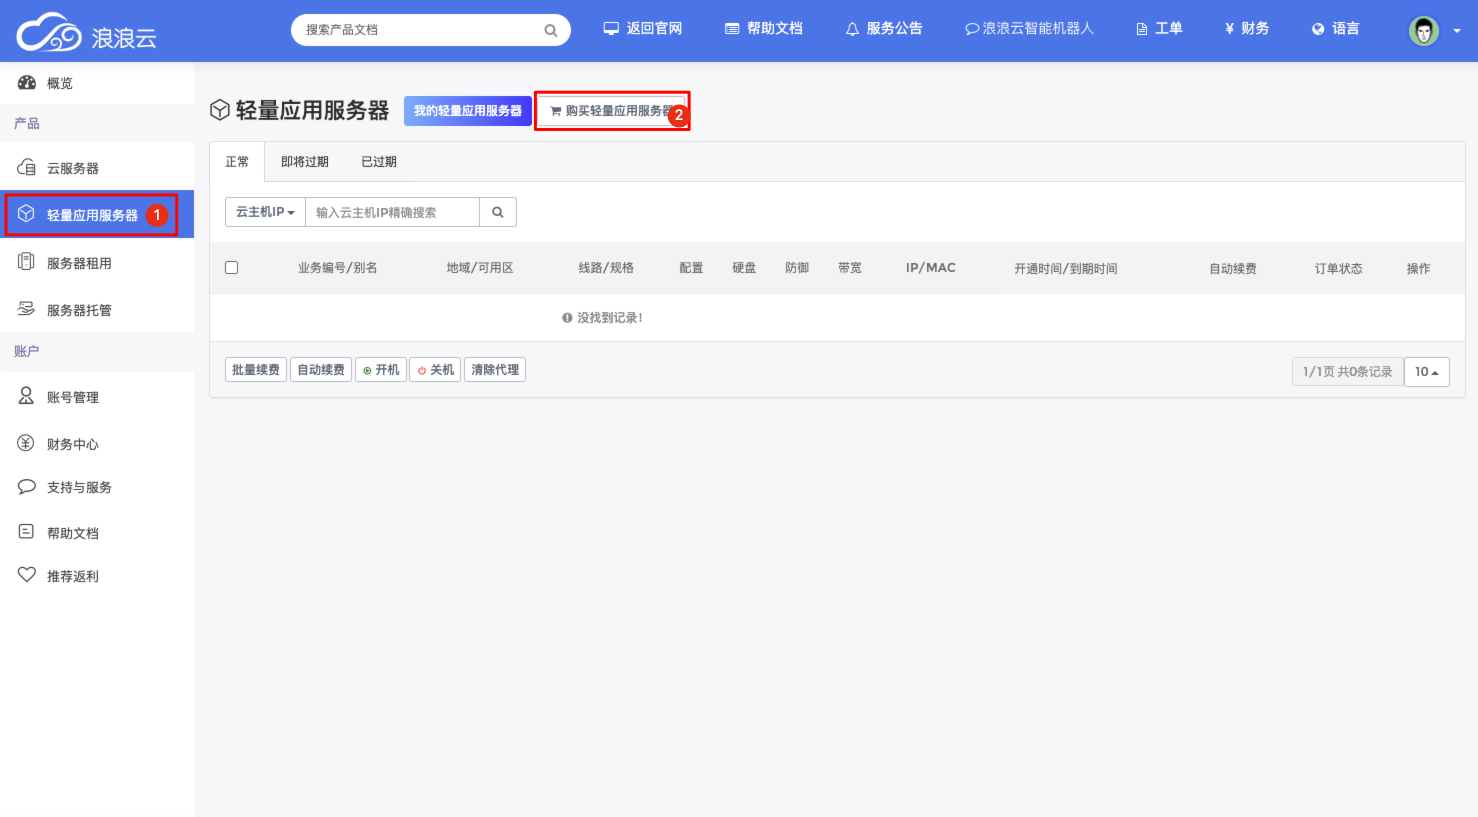
Task: Click the 支持与服务 speech bubble icon
Action: [x=27, y=487]
